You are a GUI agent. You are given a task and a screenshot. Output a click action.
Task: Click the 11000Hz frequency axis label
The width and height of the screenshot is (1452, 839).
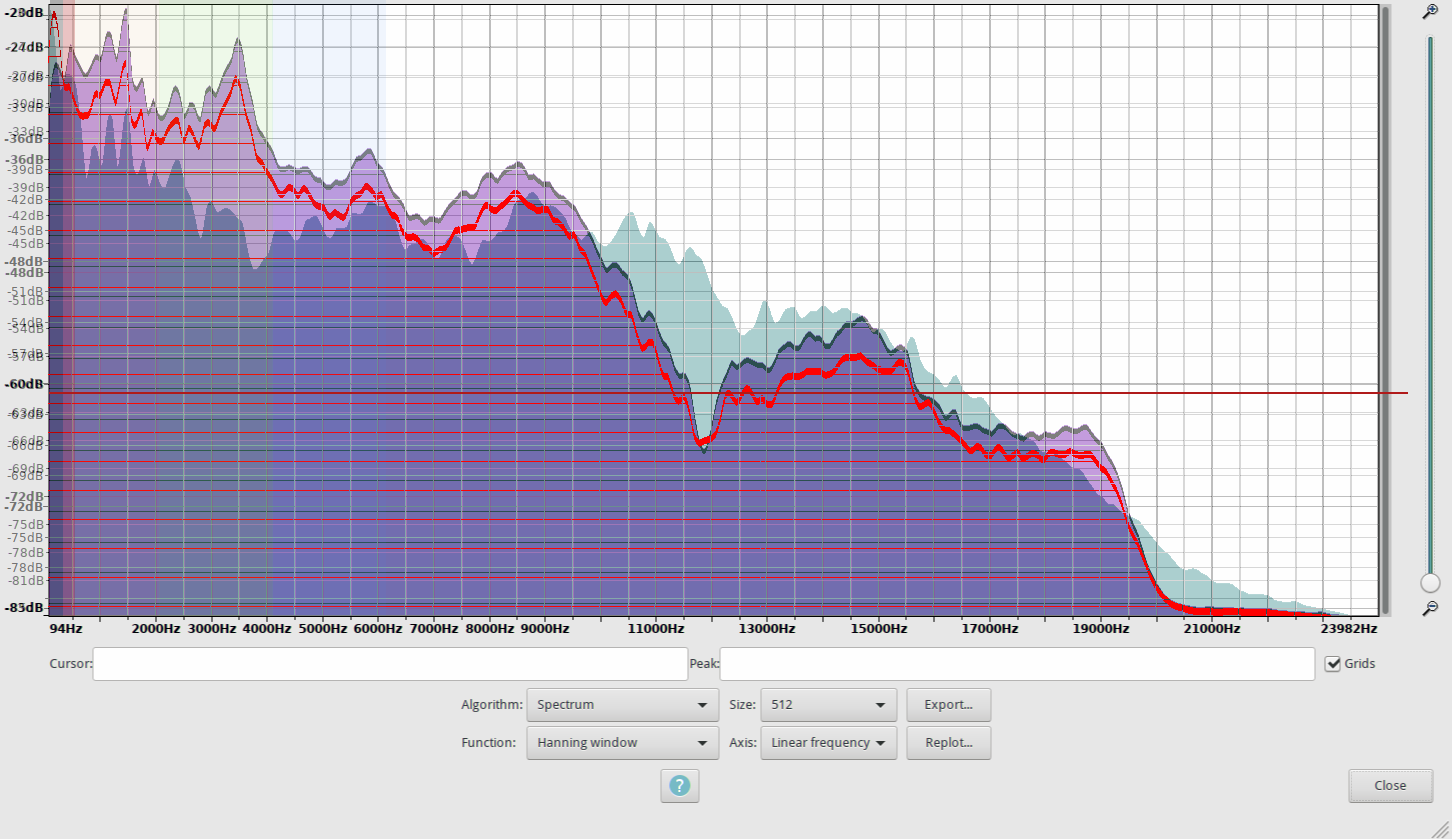click(656, 628)
